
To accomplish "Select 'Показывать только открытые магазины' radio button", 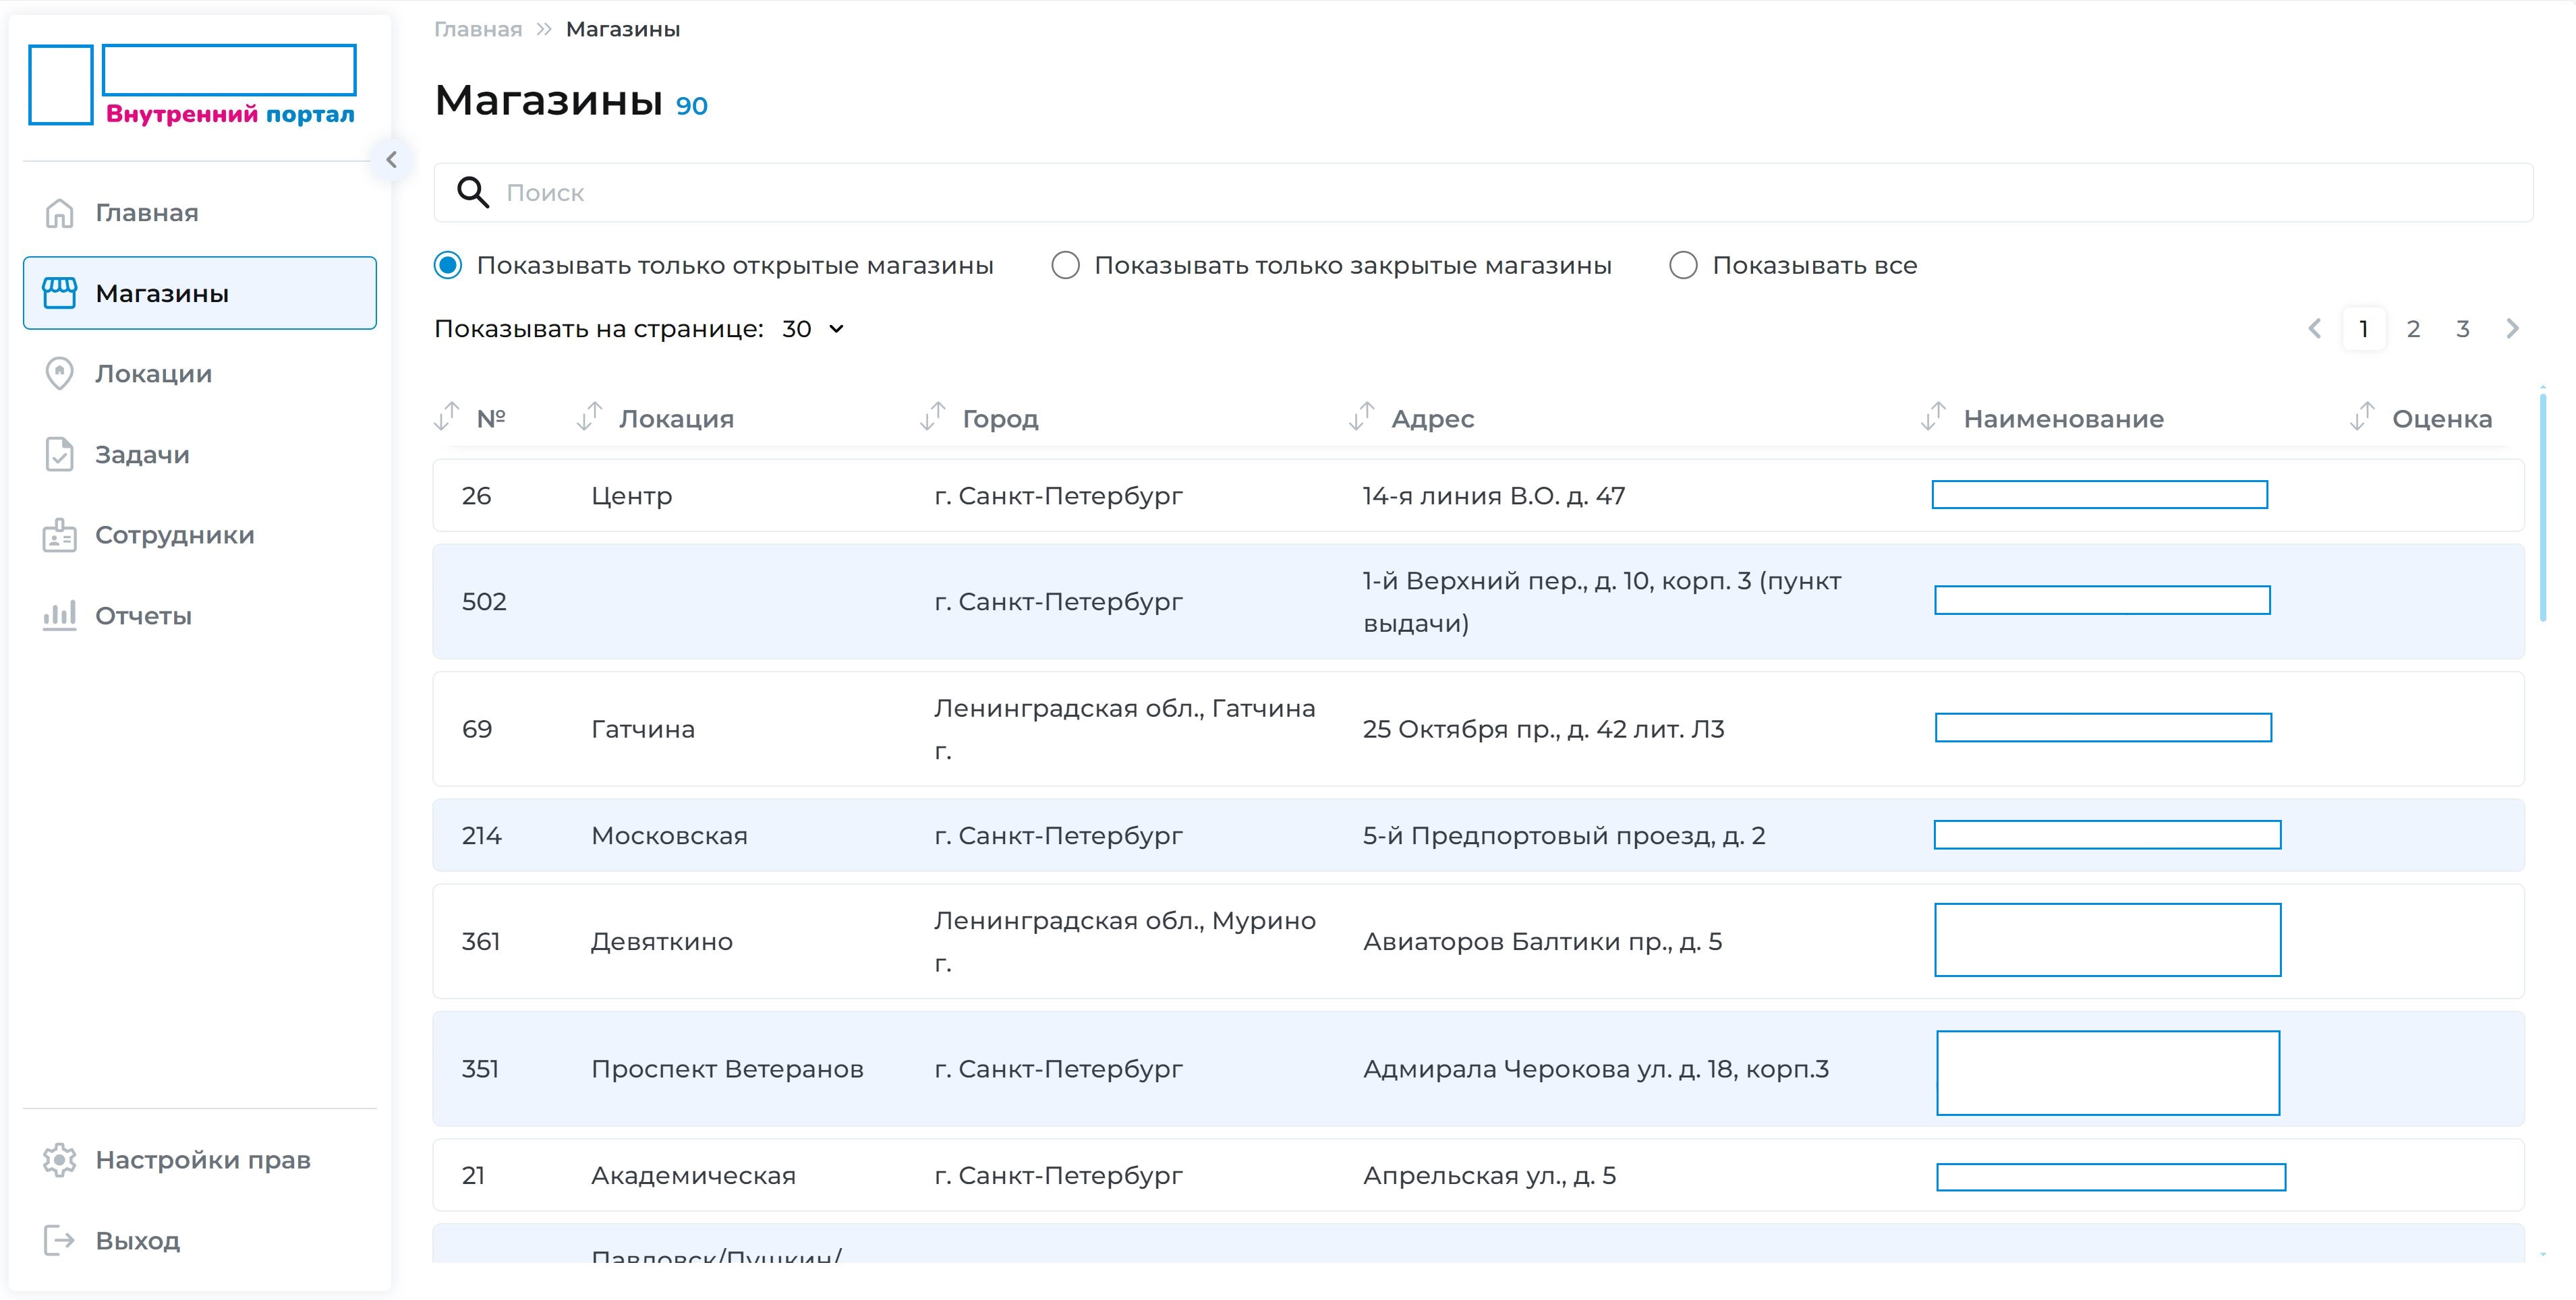I will click(448, 265).
